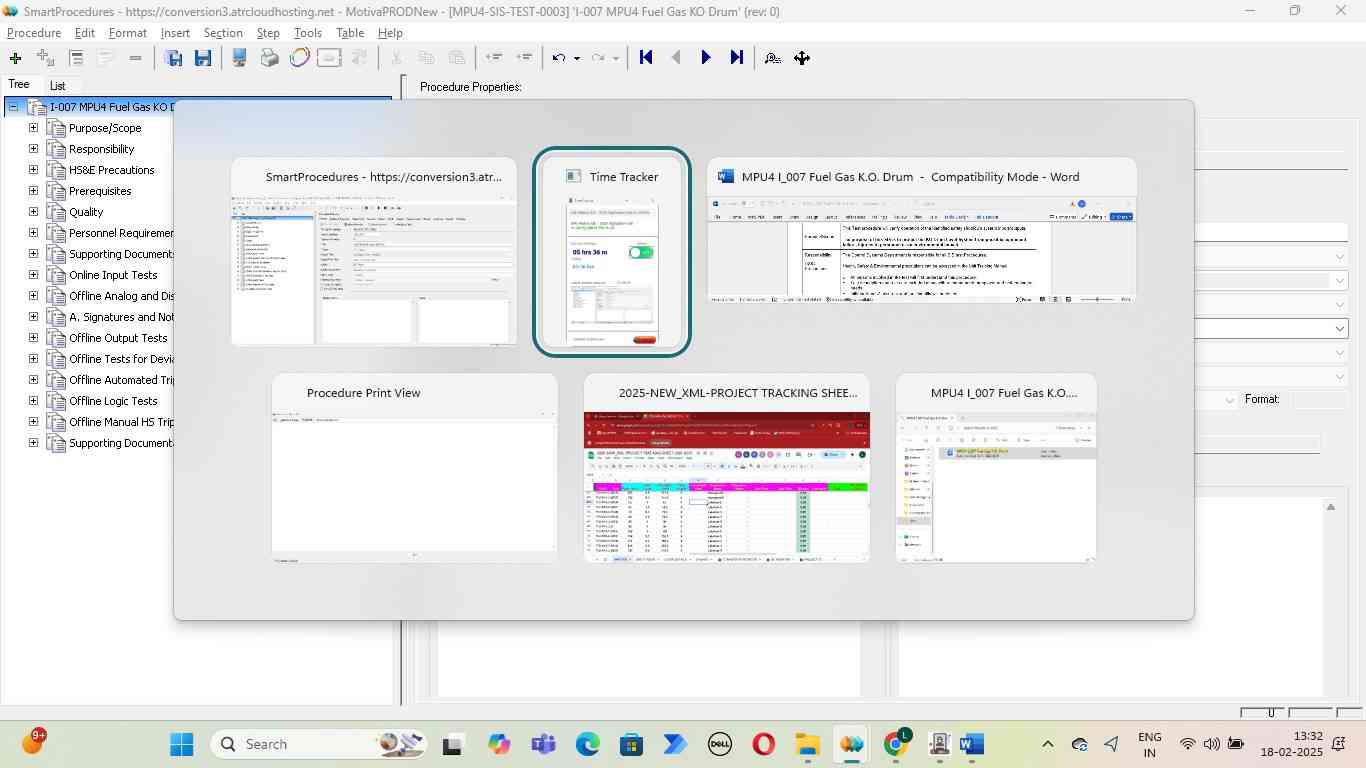Click the four-way move arrows icon
The image size is (1366, 768).
(802, 58)
